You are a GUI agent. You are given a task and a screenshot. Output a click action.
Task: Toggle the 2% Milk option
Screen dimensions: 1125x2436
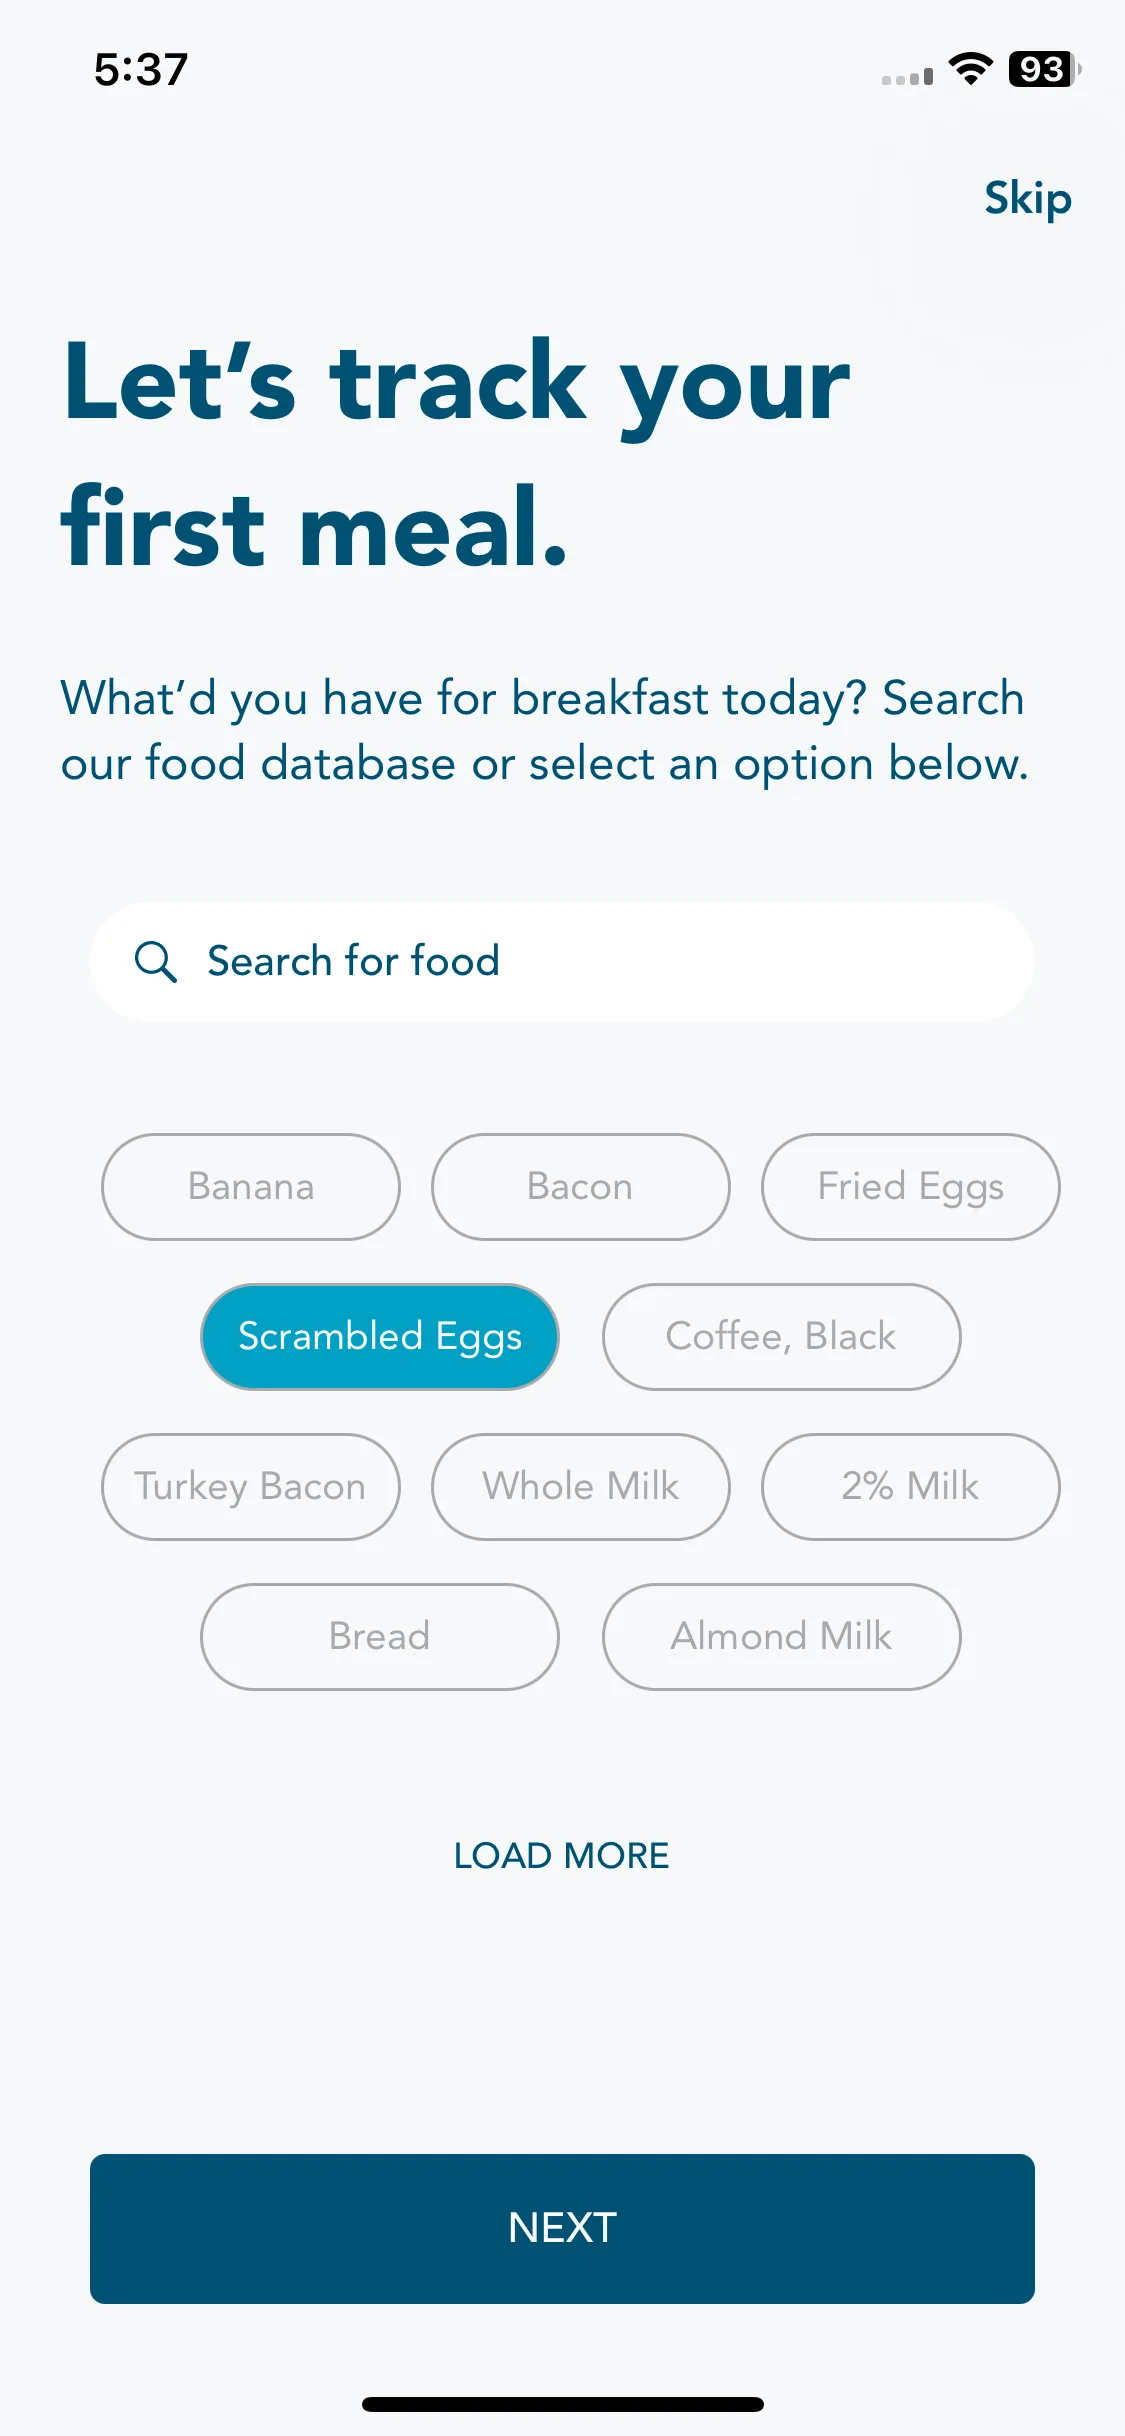(x=911, y=1487)
